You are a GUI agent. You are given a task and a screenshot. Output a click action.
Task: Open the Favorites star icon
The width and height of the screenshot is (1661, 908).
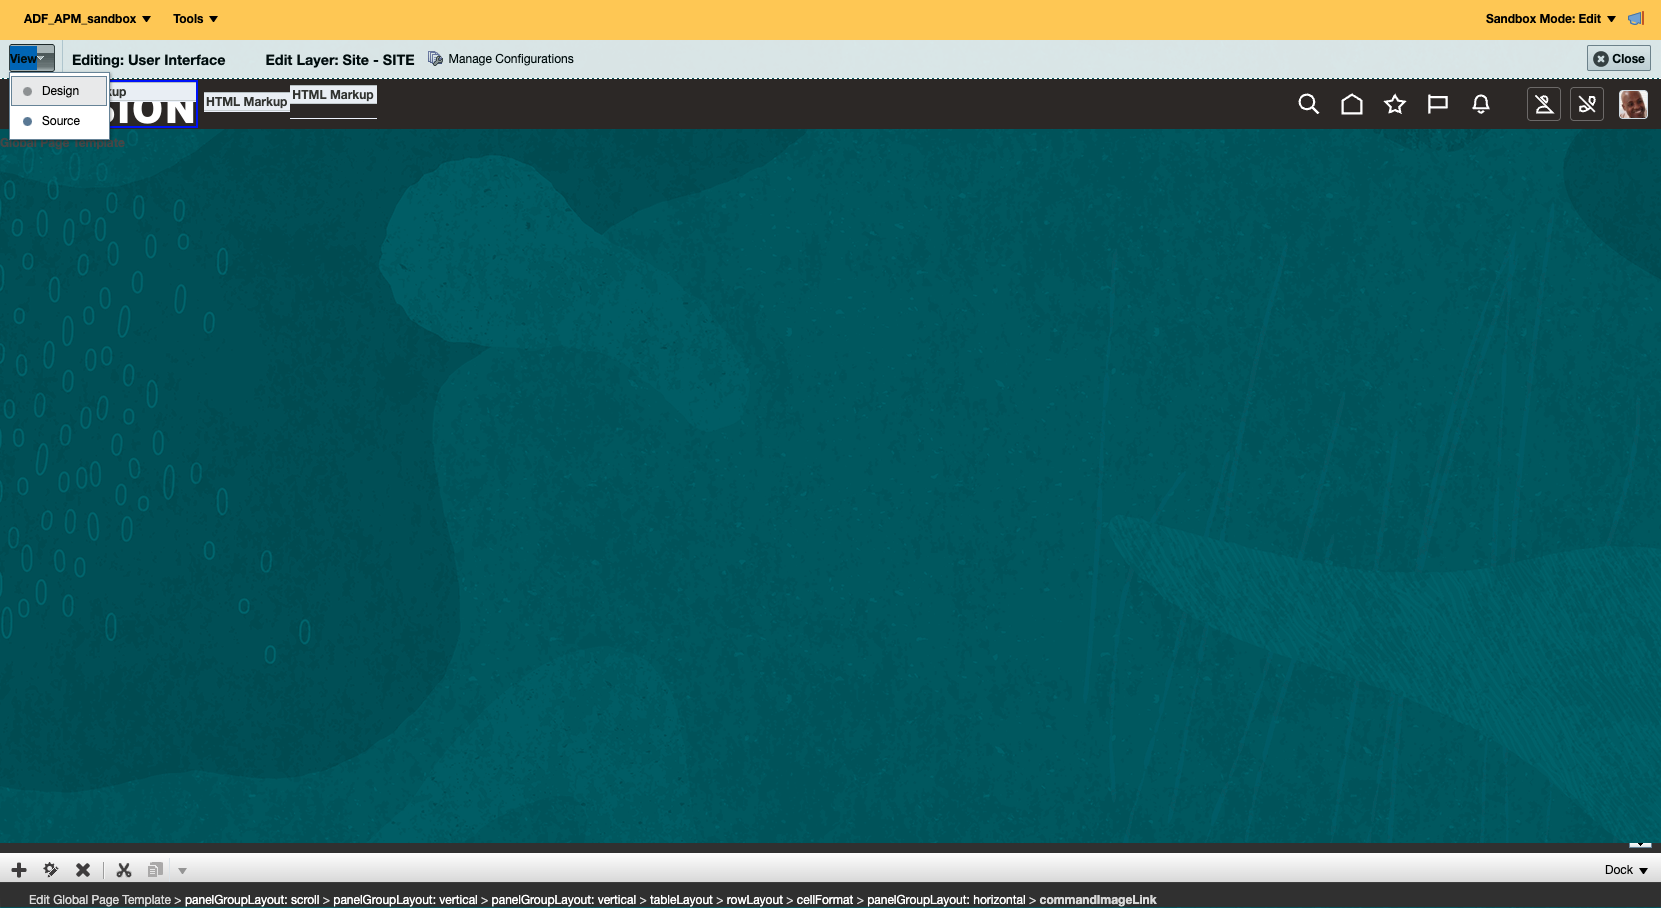tap(1395, 104)
